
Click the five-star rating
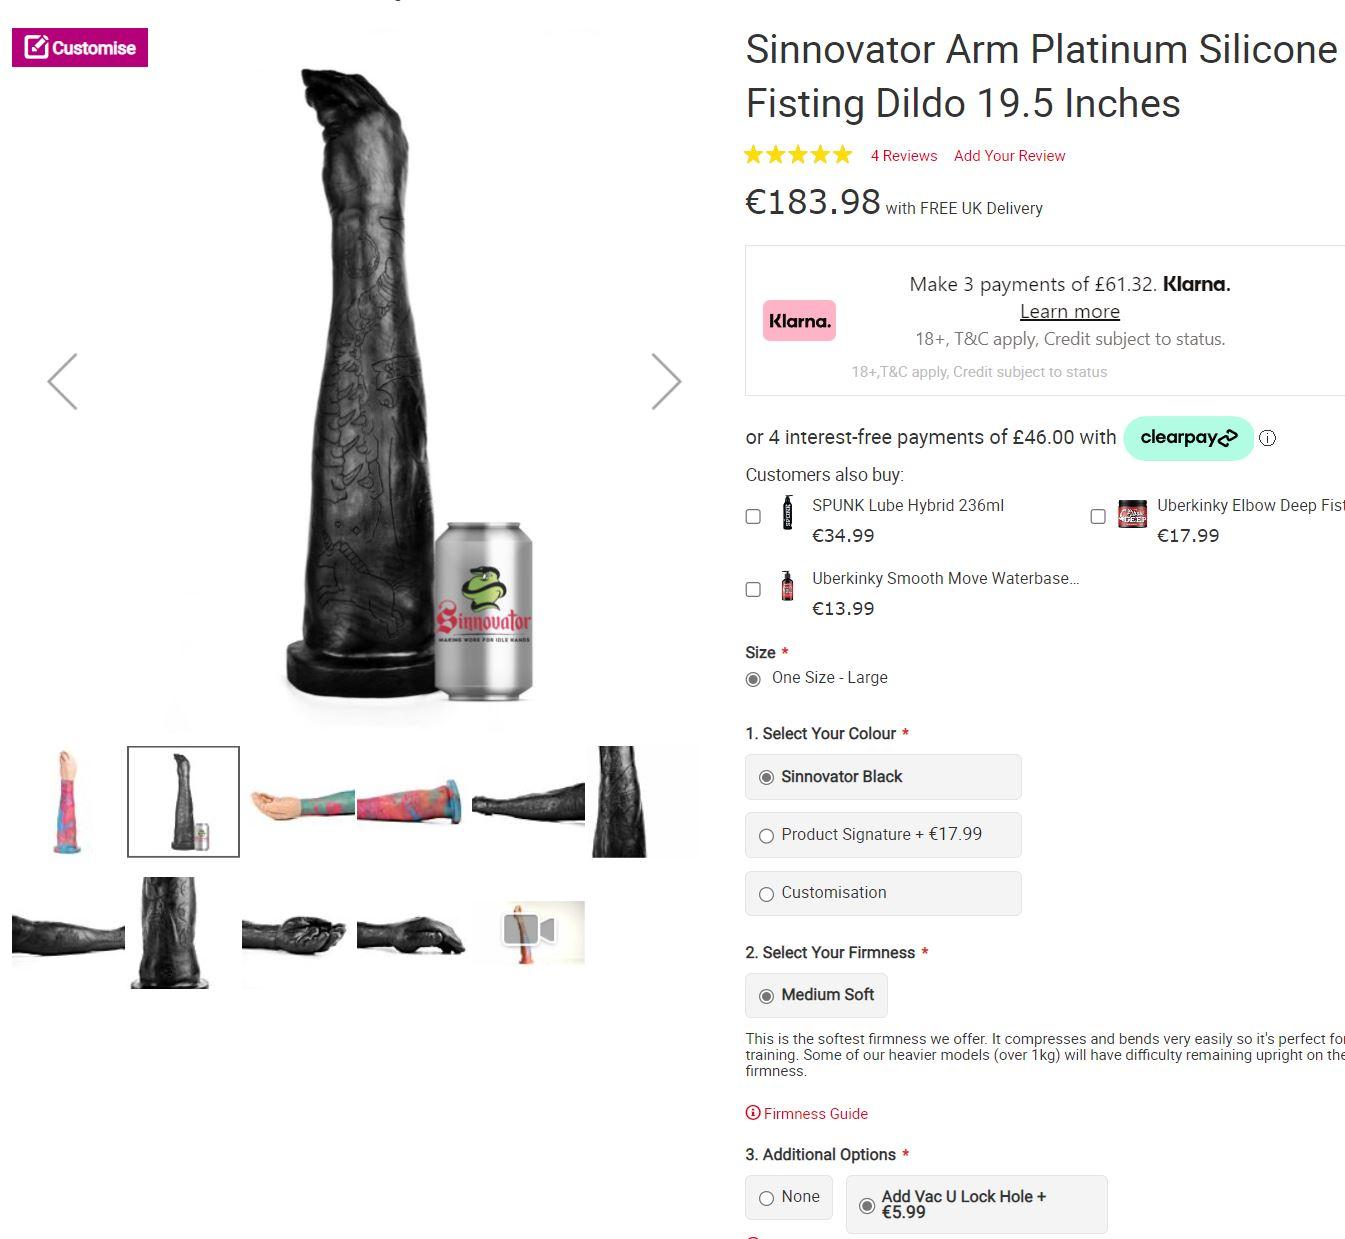pyautogui.click(x=798, y=155)
